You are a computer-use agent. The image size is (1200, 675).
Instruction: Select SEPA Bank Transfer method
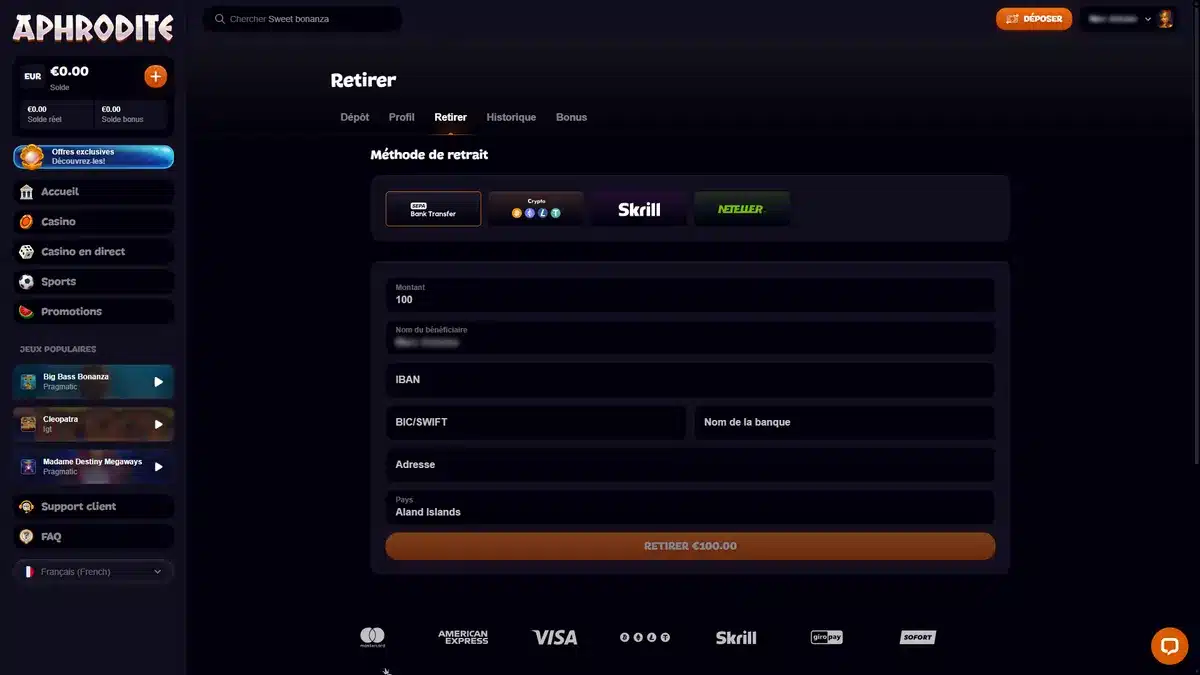coord(433,209)
